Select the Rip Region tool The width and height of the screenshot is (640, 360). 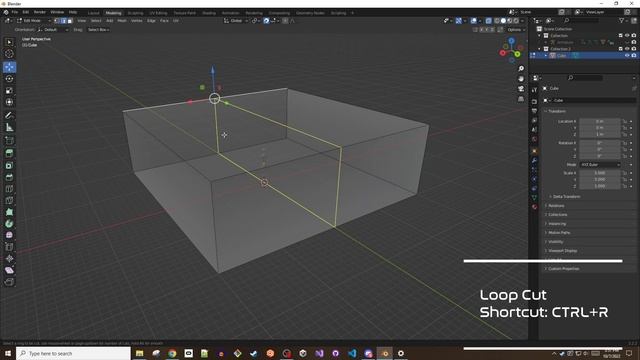(9, 282)
